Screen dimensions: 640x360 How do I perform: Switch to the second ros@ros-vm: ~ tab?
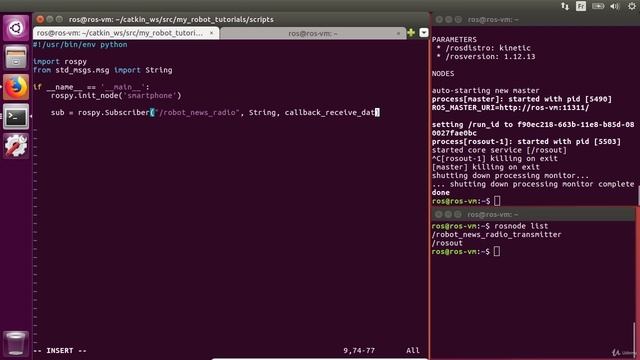coord(313,33)
